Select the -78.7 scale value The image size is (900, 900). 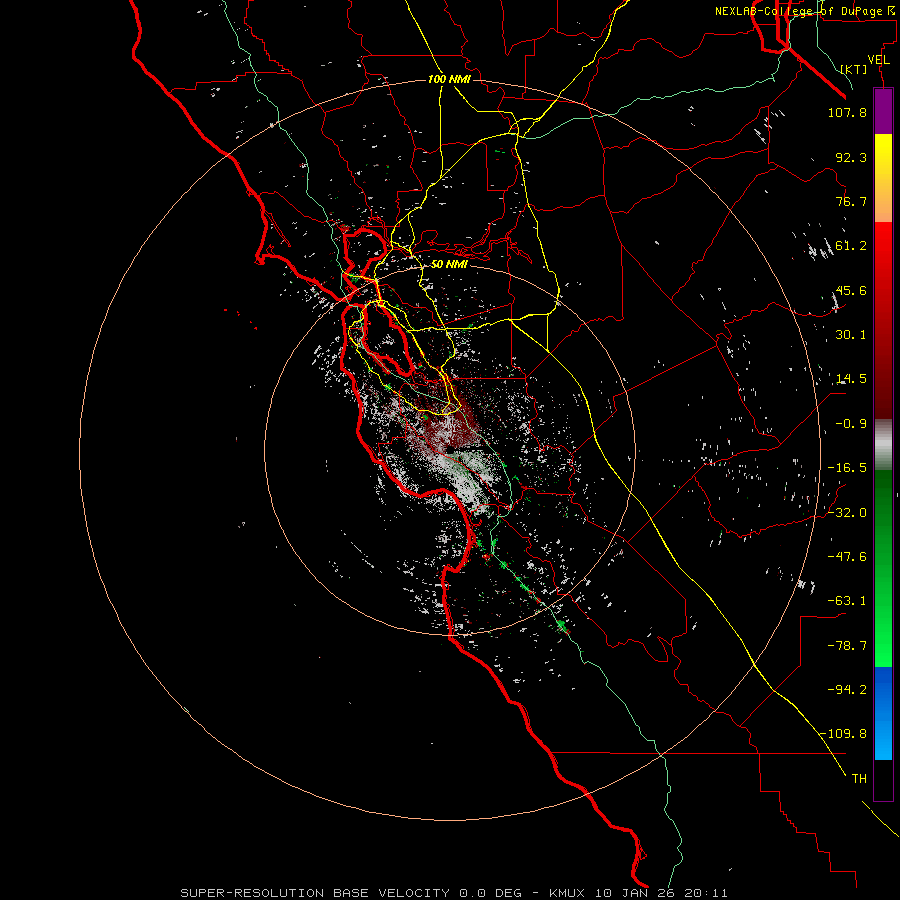[x=847, y=645]
